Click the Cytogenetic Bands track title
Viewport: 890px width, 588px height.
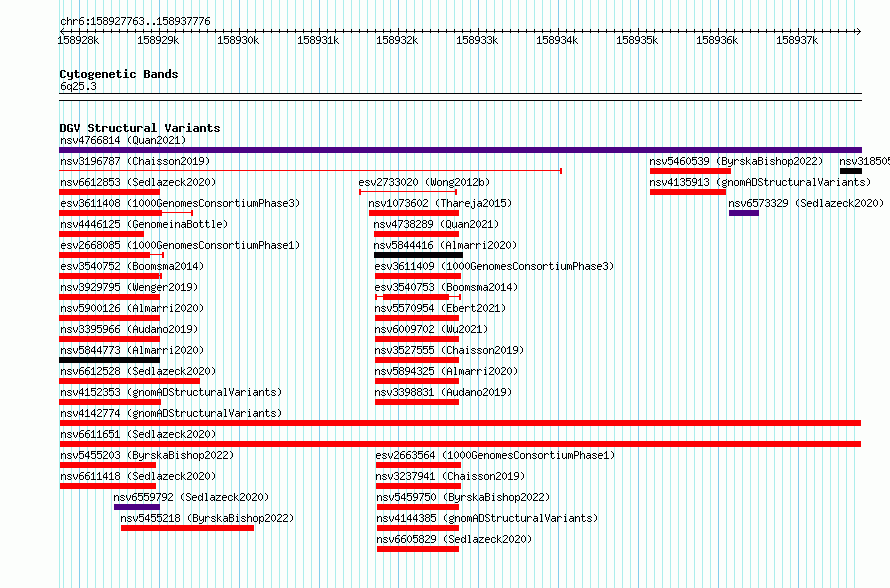pos(119,74)
